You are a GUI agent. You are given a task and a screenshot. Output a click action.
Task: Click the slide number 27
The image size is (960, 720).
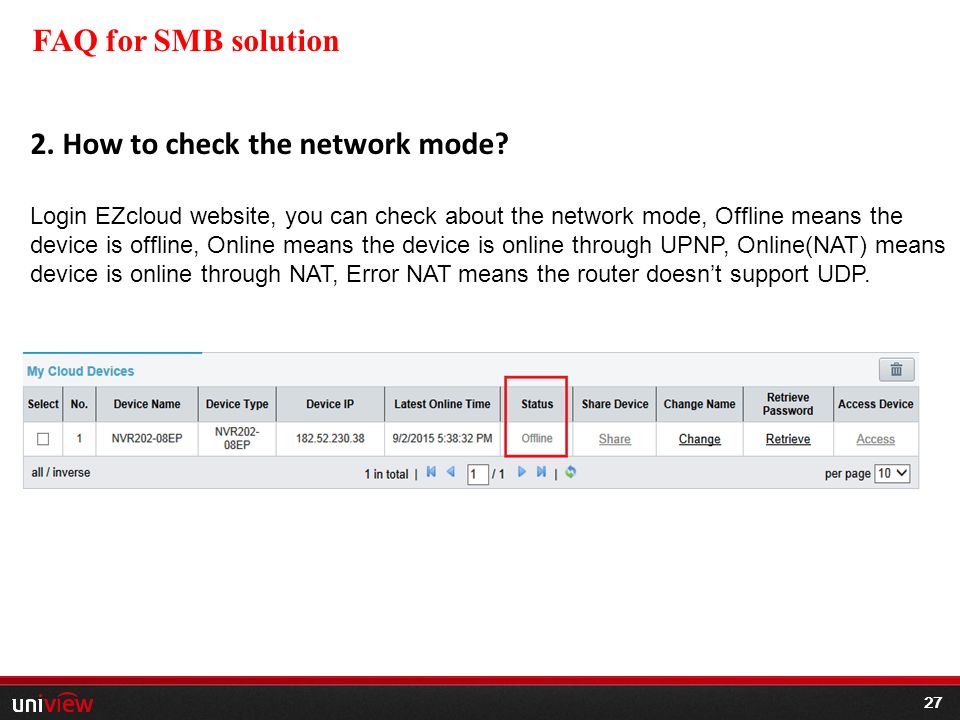932,702
